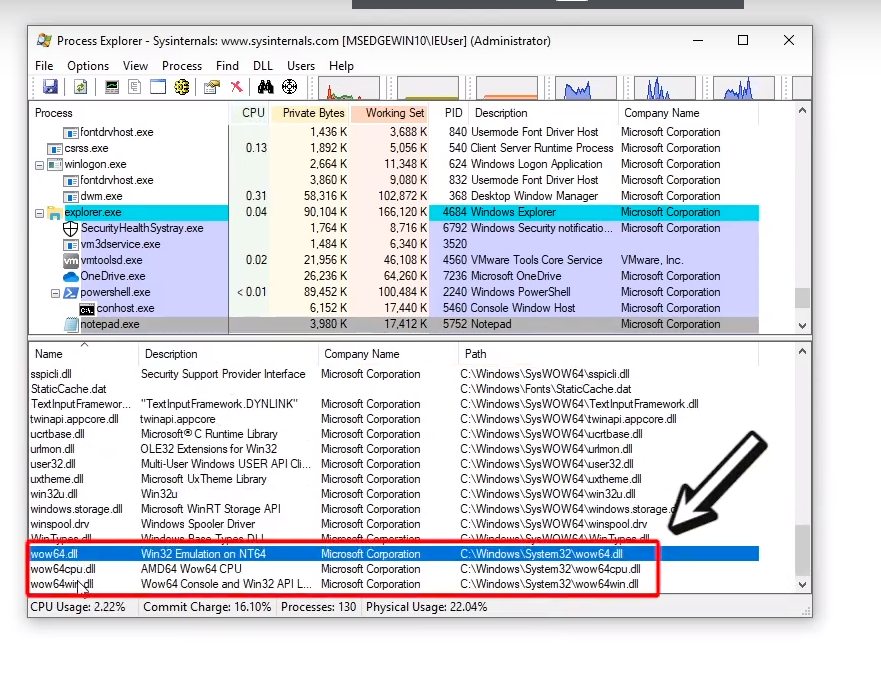Click the vm3dservice.exe process icon
The width and height of the screenshot is (881, 676).
pos(71,245)
